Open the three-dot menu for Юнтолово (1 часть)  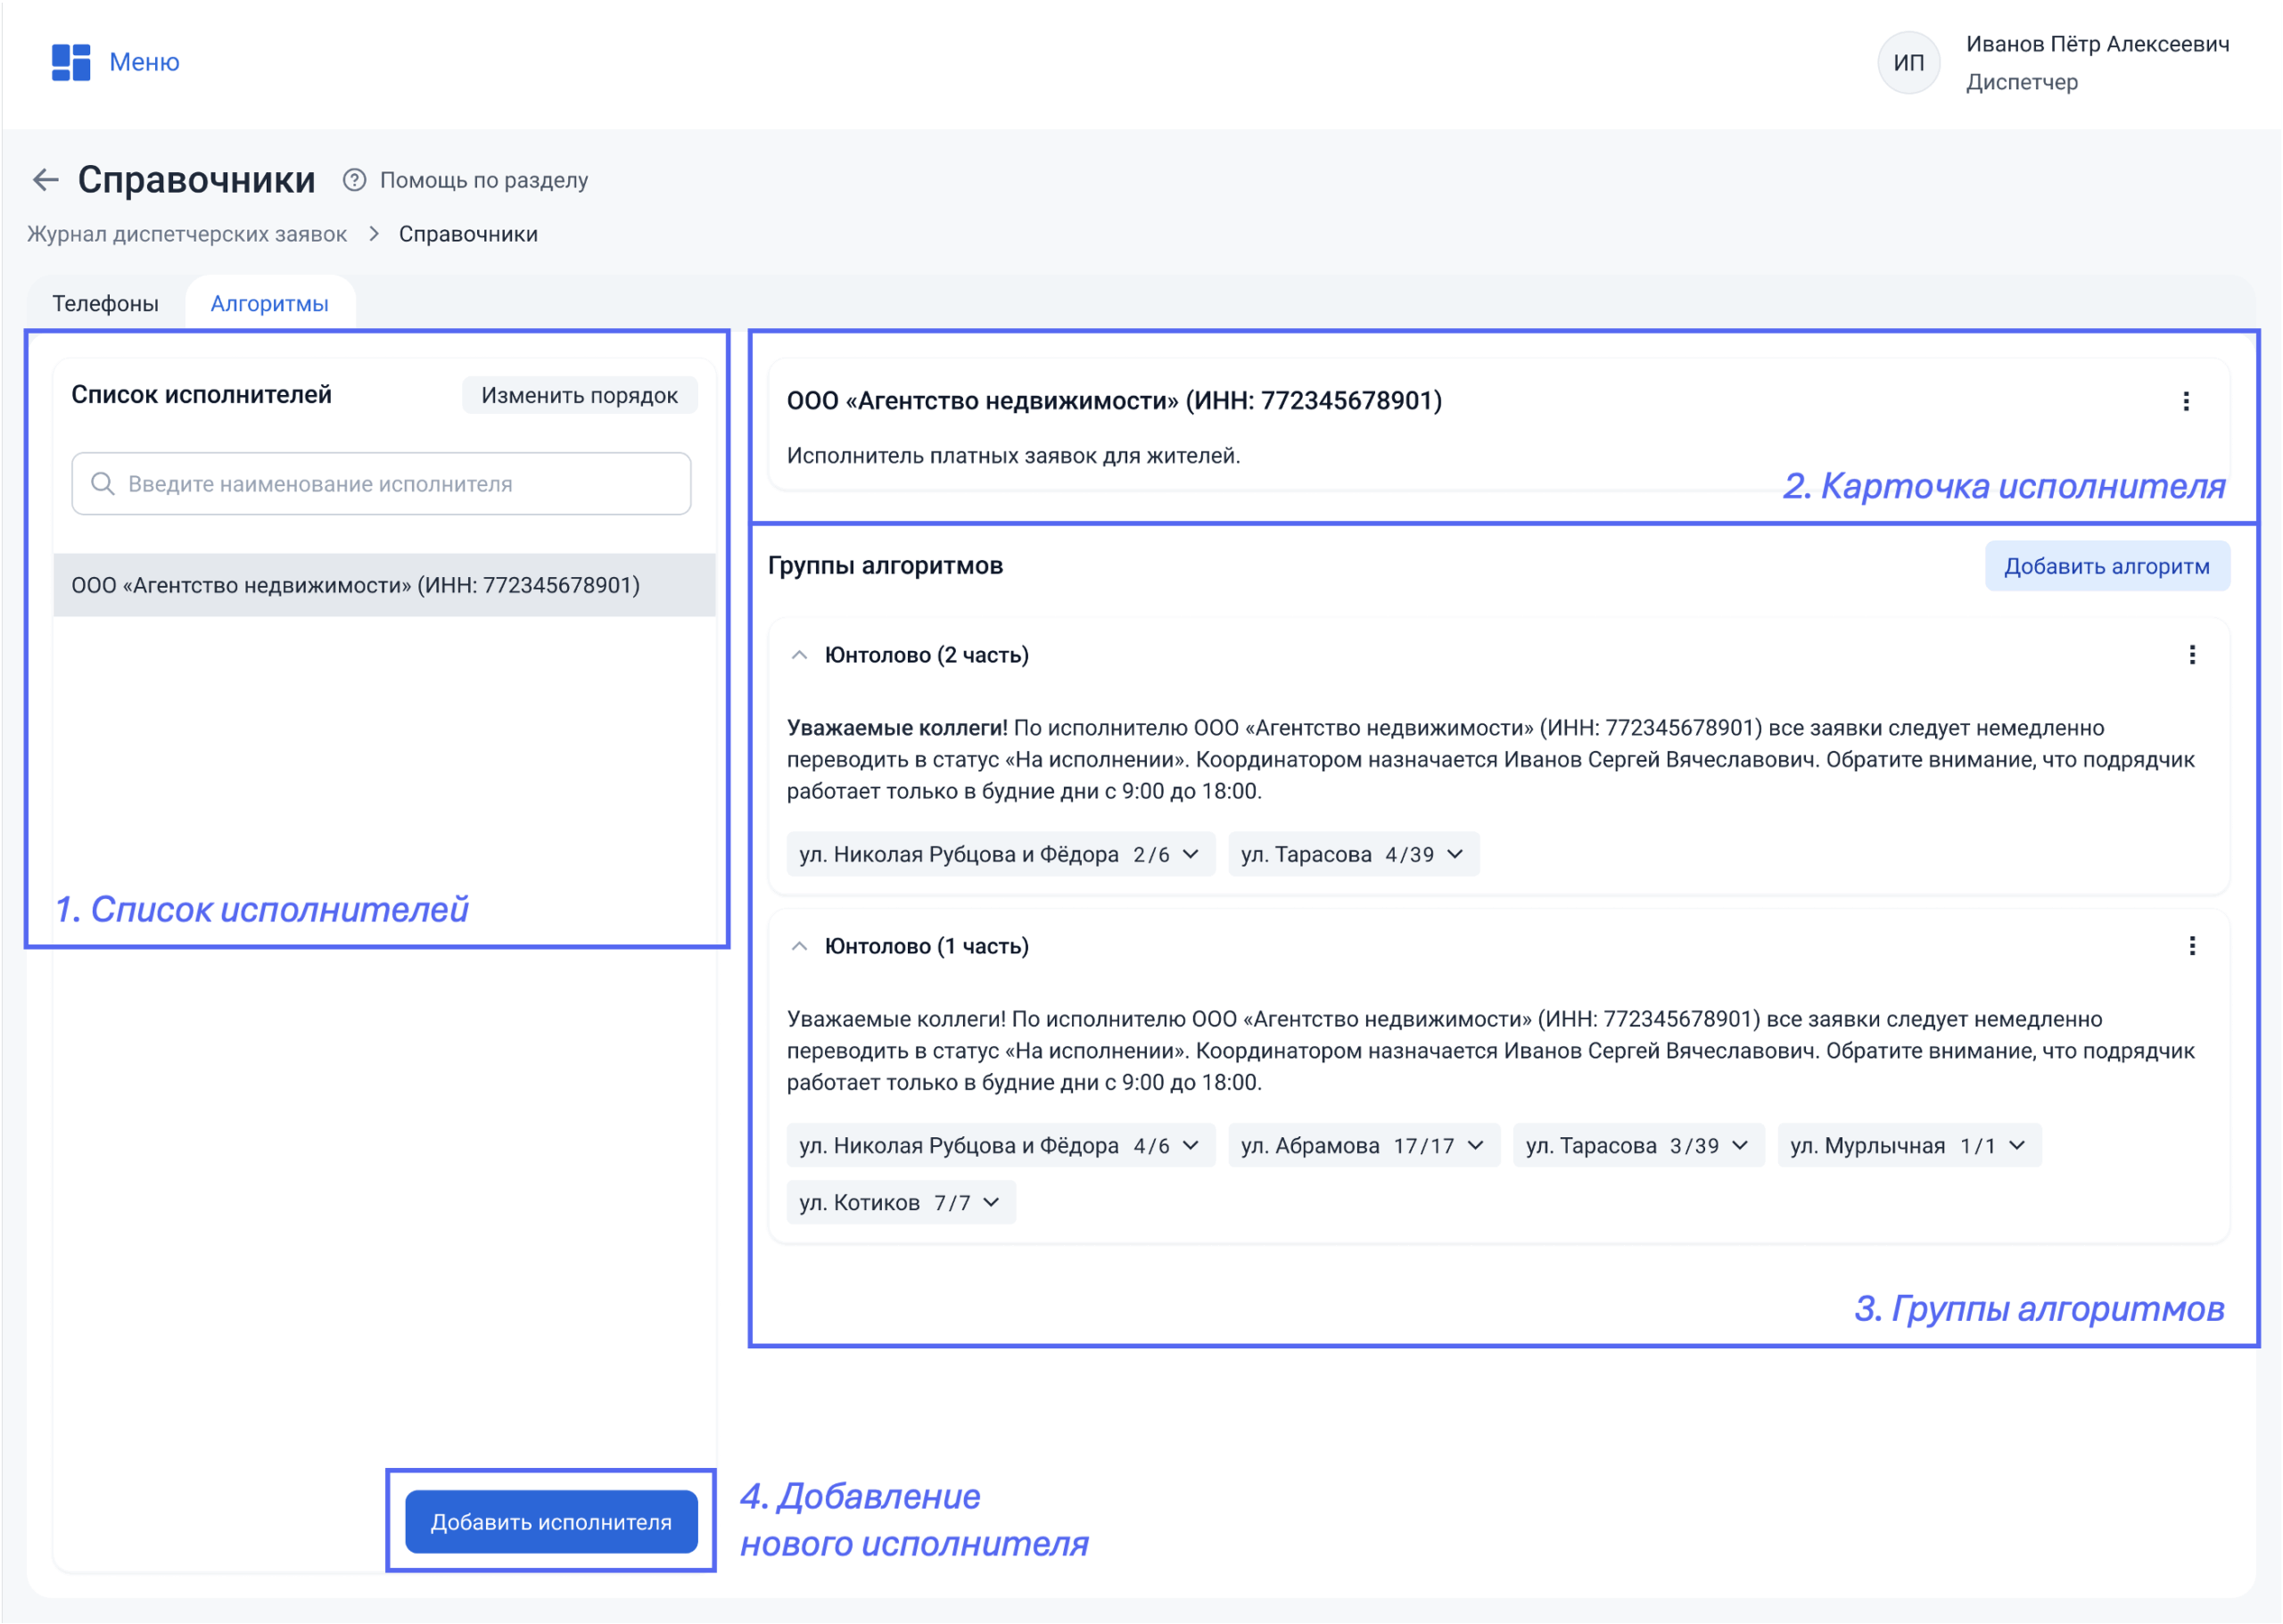coord(2191,946)
